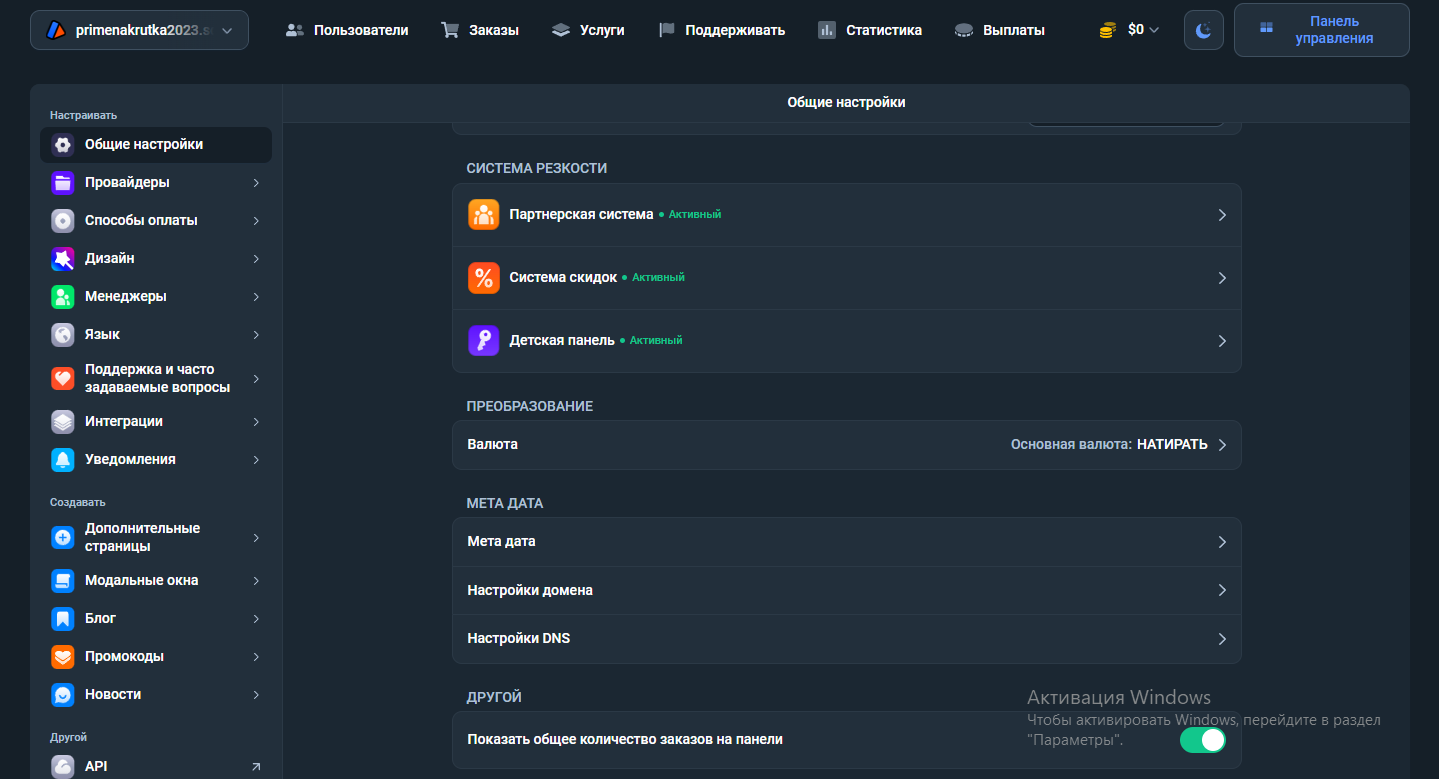The image size is (1439, 779).
Task: Click the Система скидок percent icon
Action: coord(484,278)
